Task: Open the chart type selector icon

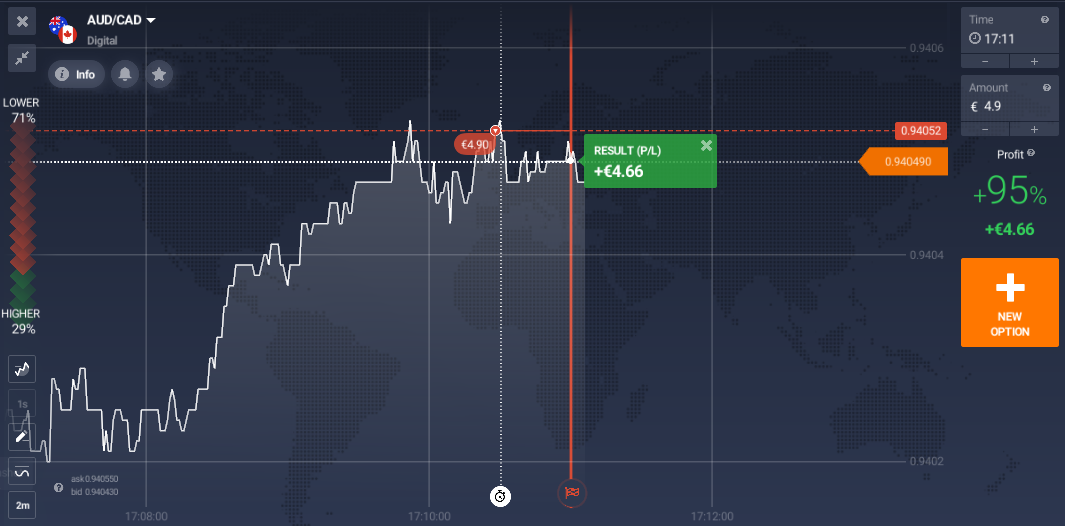Action: [22, 369]
